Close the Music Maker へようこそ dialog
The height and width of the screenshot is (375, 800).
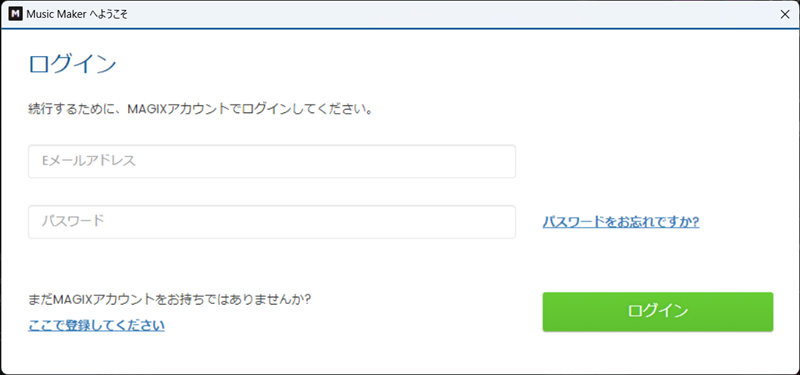tap(785, 14)
